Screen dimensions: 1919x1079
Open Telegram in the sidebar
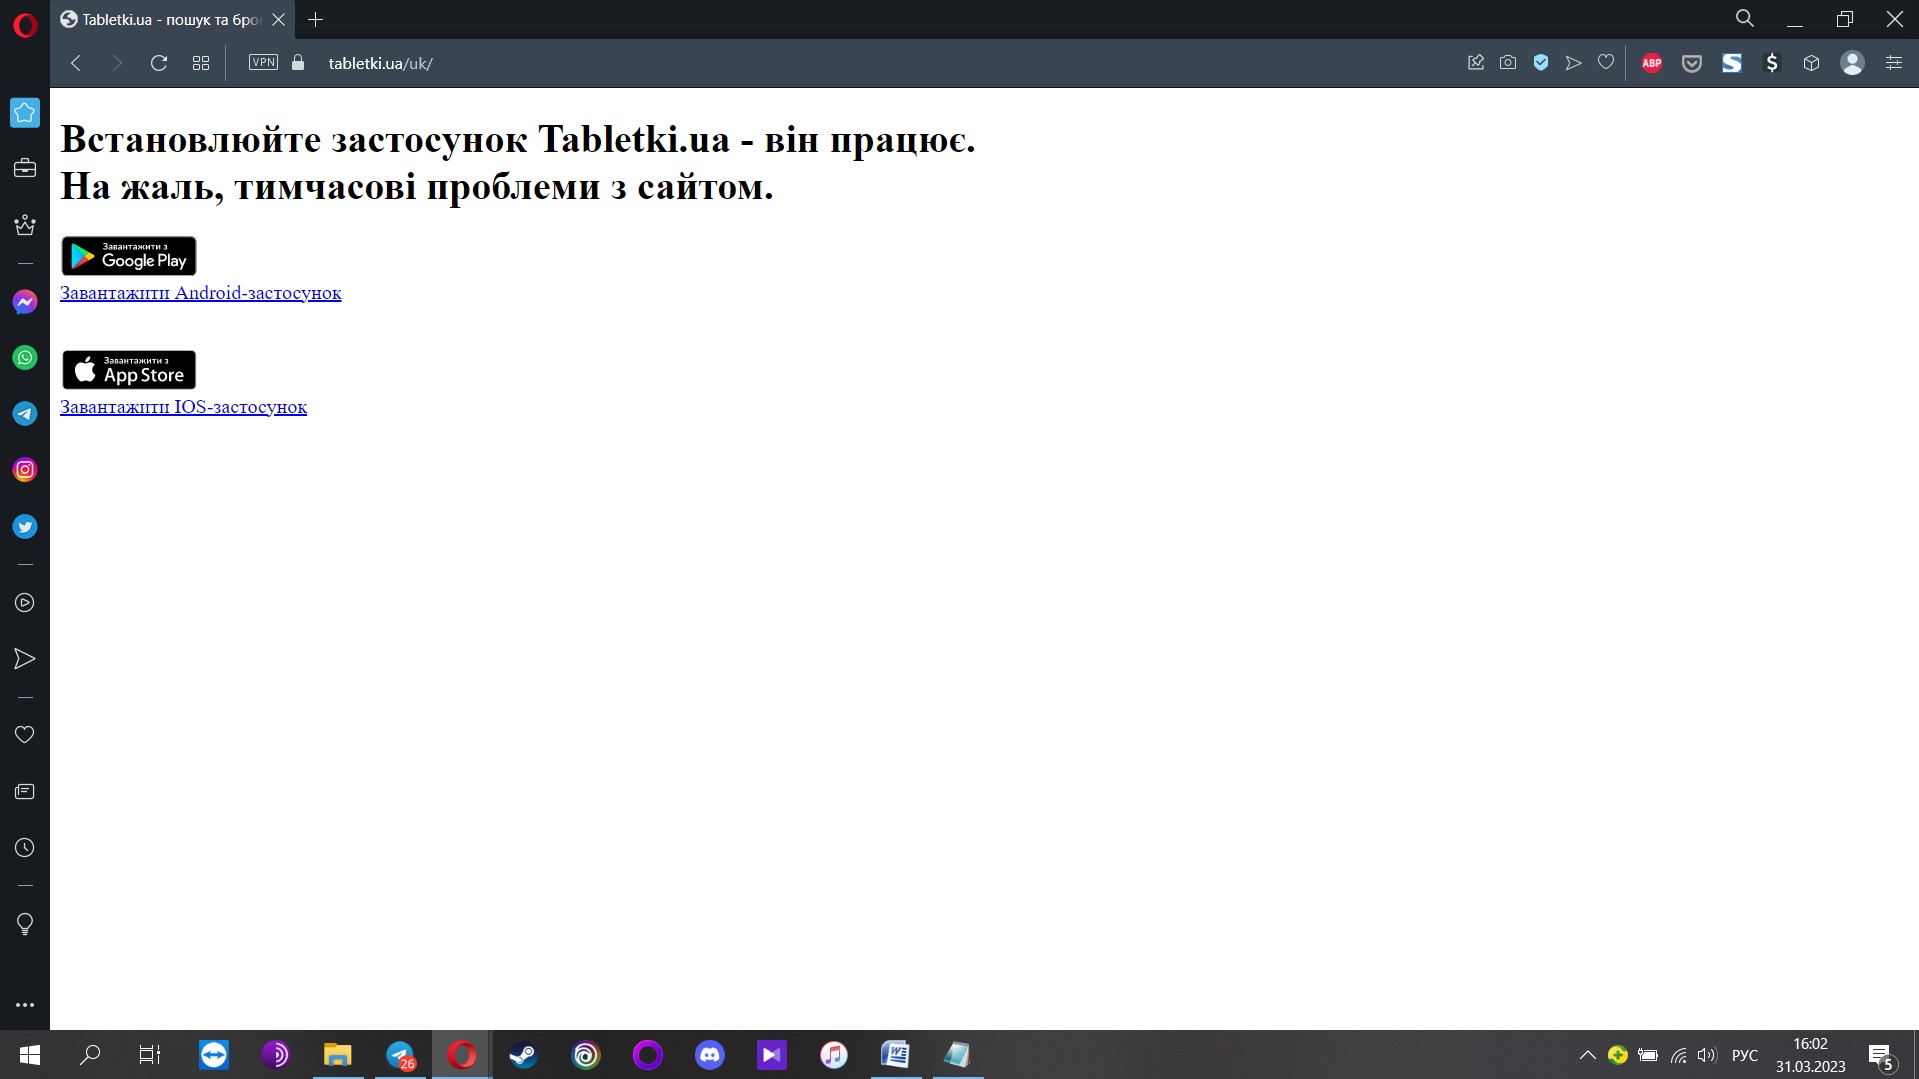click(x=25, y=414)
